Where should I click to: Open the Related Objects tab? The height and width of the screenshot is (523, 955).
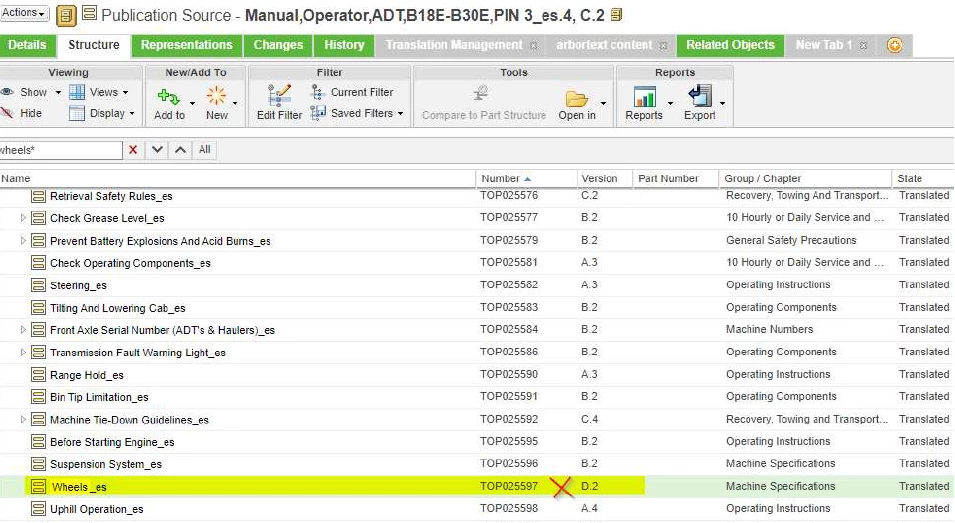(730, 45)
